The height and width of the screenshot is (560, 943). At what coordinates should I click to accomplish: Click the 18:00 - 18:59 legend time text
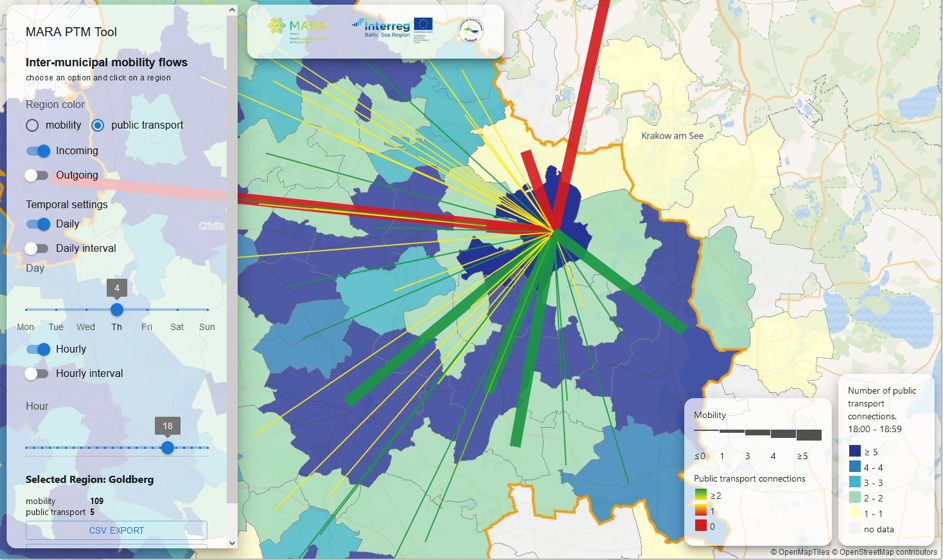click(874, 429)
